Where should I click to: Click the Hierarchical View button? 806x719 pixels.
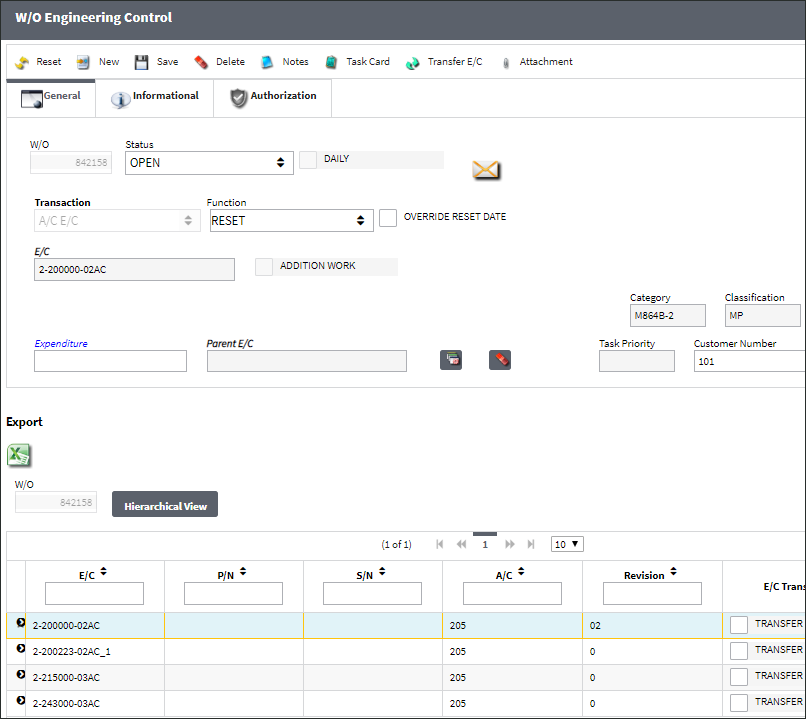pos(165,504)
